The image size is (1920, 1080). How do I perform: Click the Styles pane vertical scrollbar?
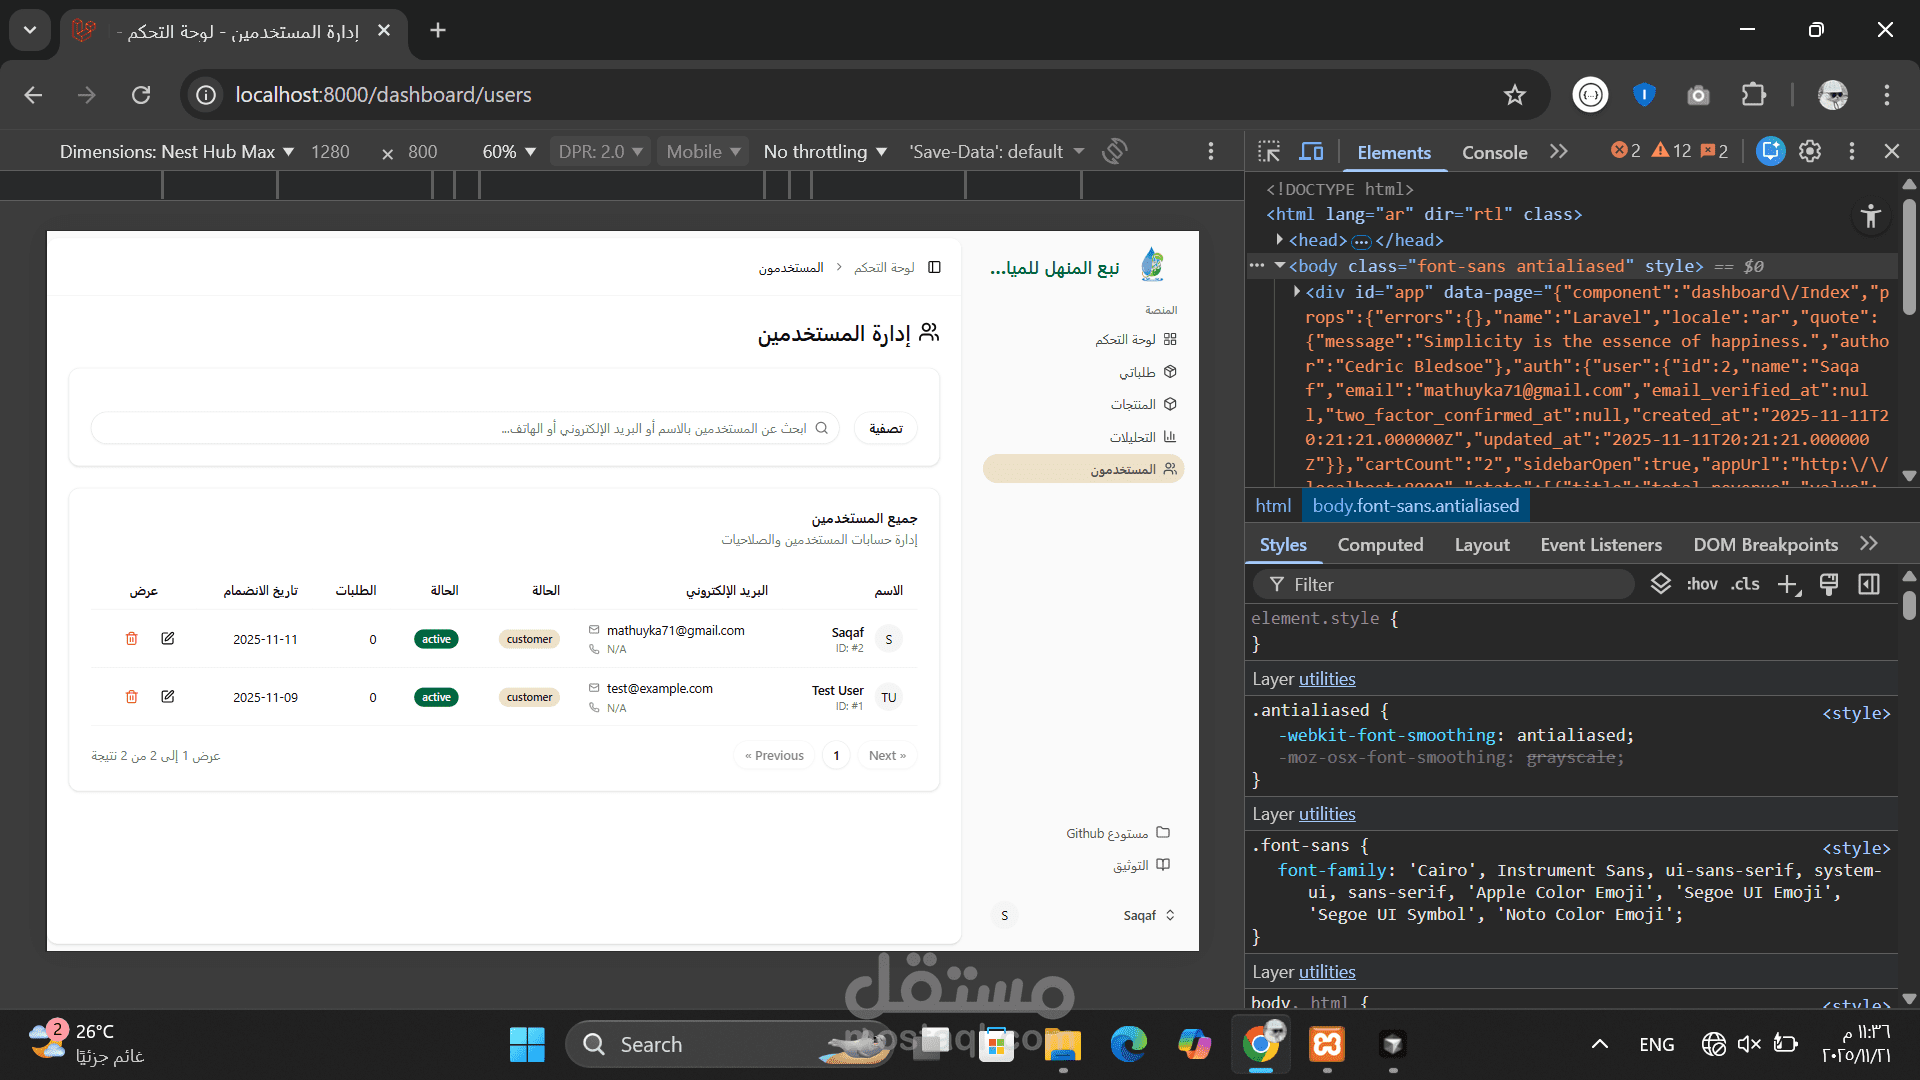coord(1909,606)
